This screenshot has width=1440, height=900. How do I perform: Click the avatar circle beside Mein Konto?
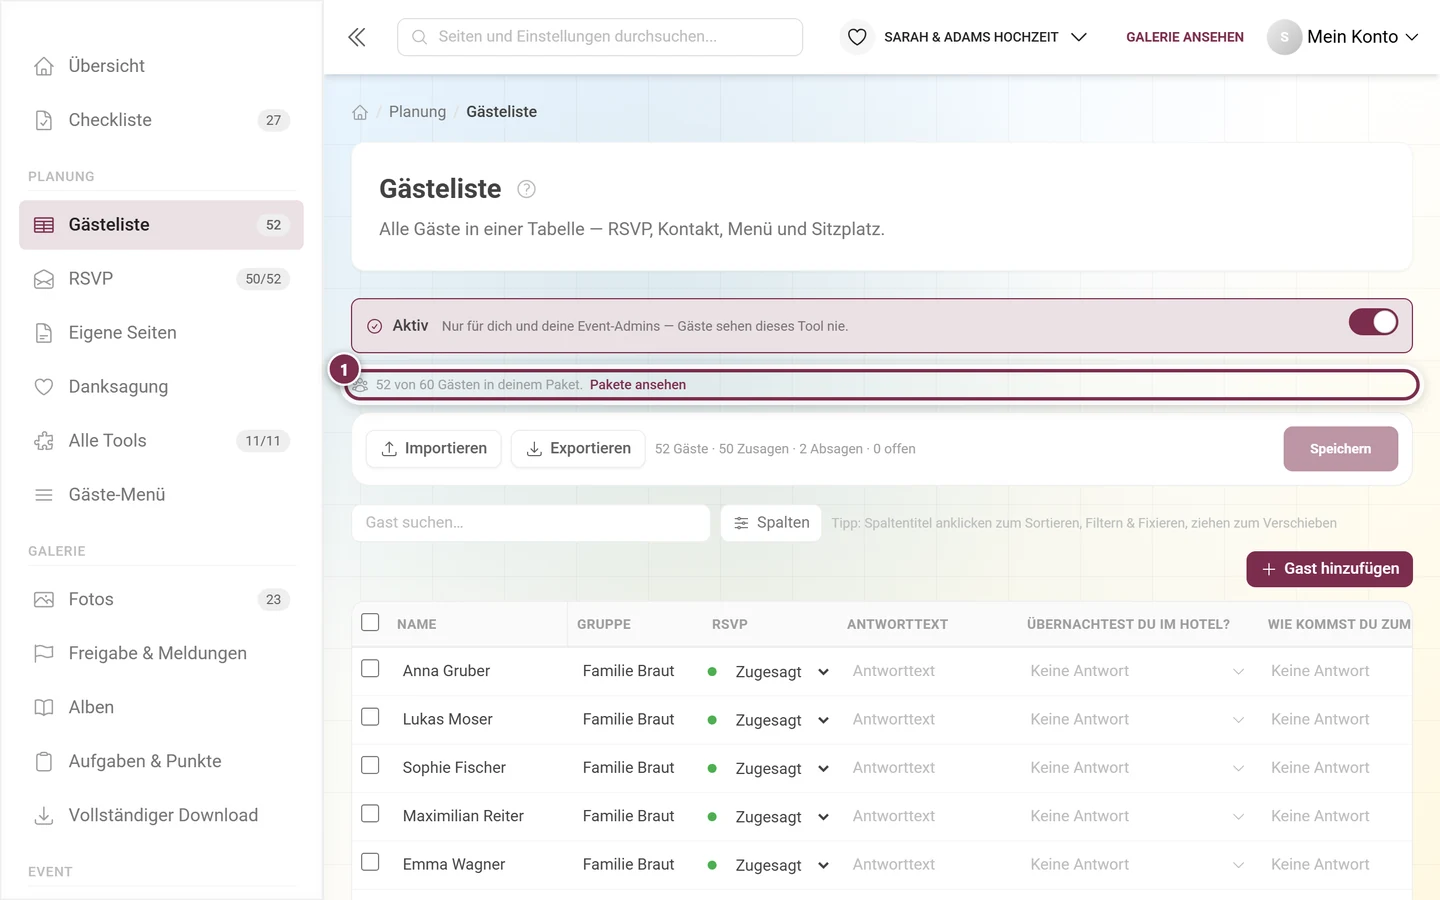pyautogui.click(x=1284, y=37)
